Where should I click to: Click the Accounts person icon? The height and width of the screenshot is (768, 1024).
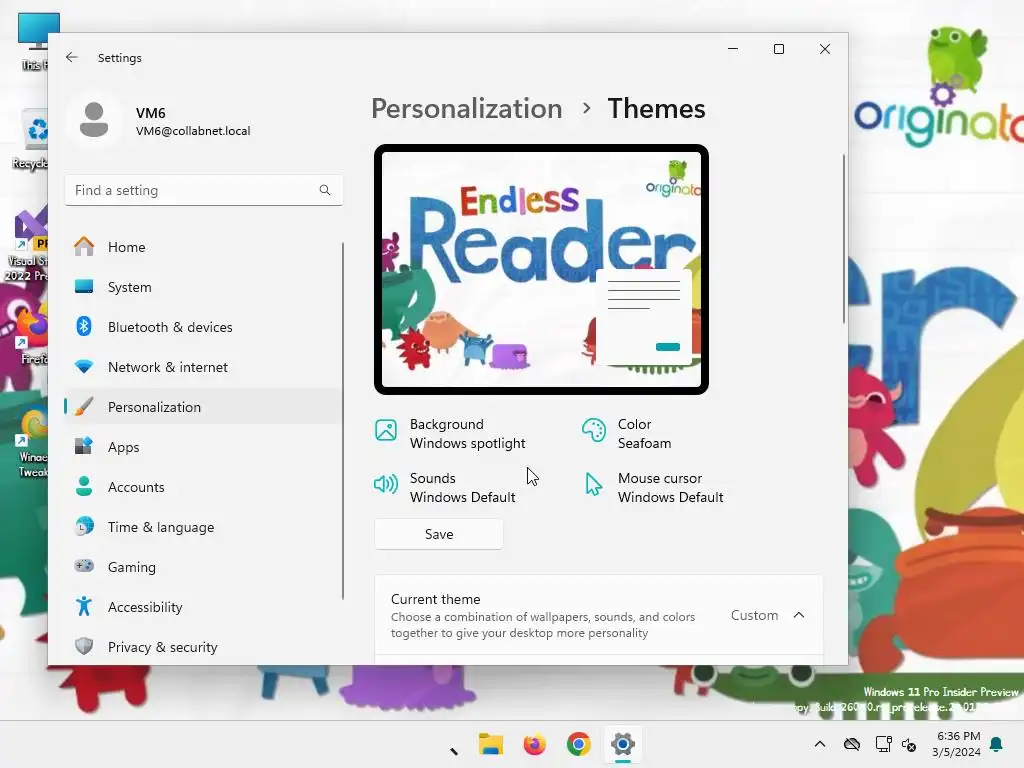[84, 487]
